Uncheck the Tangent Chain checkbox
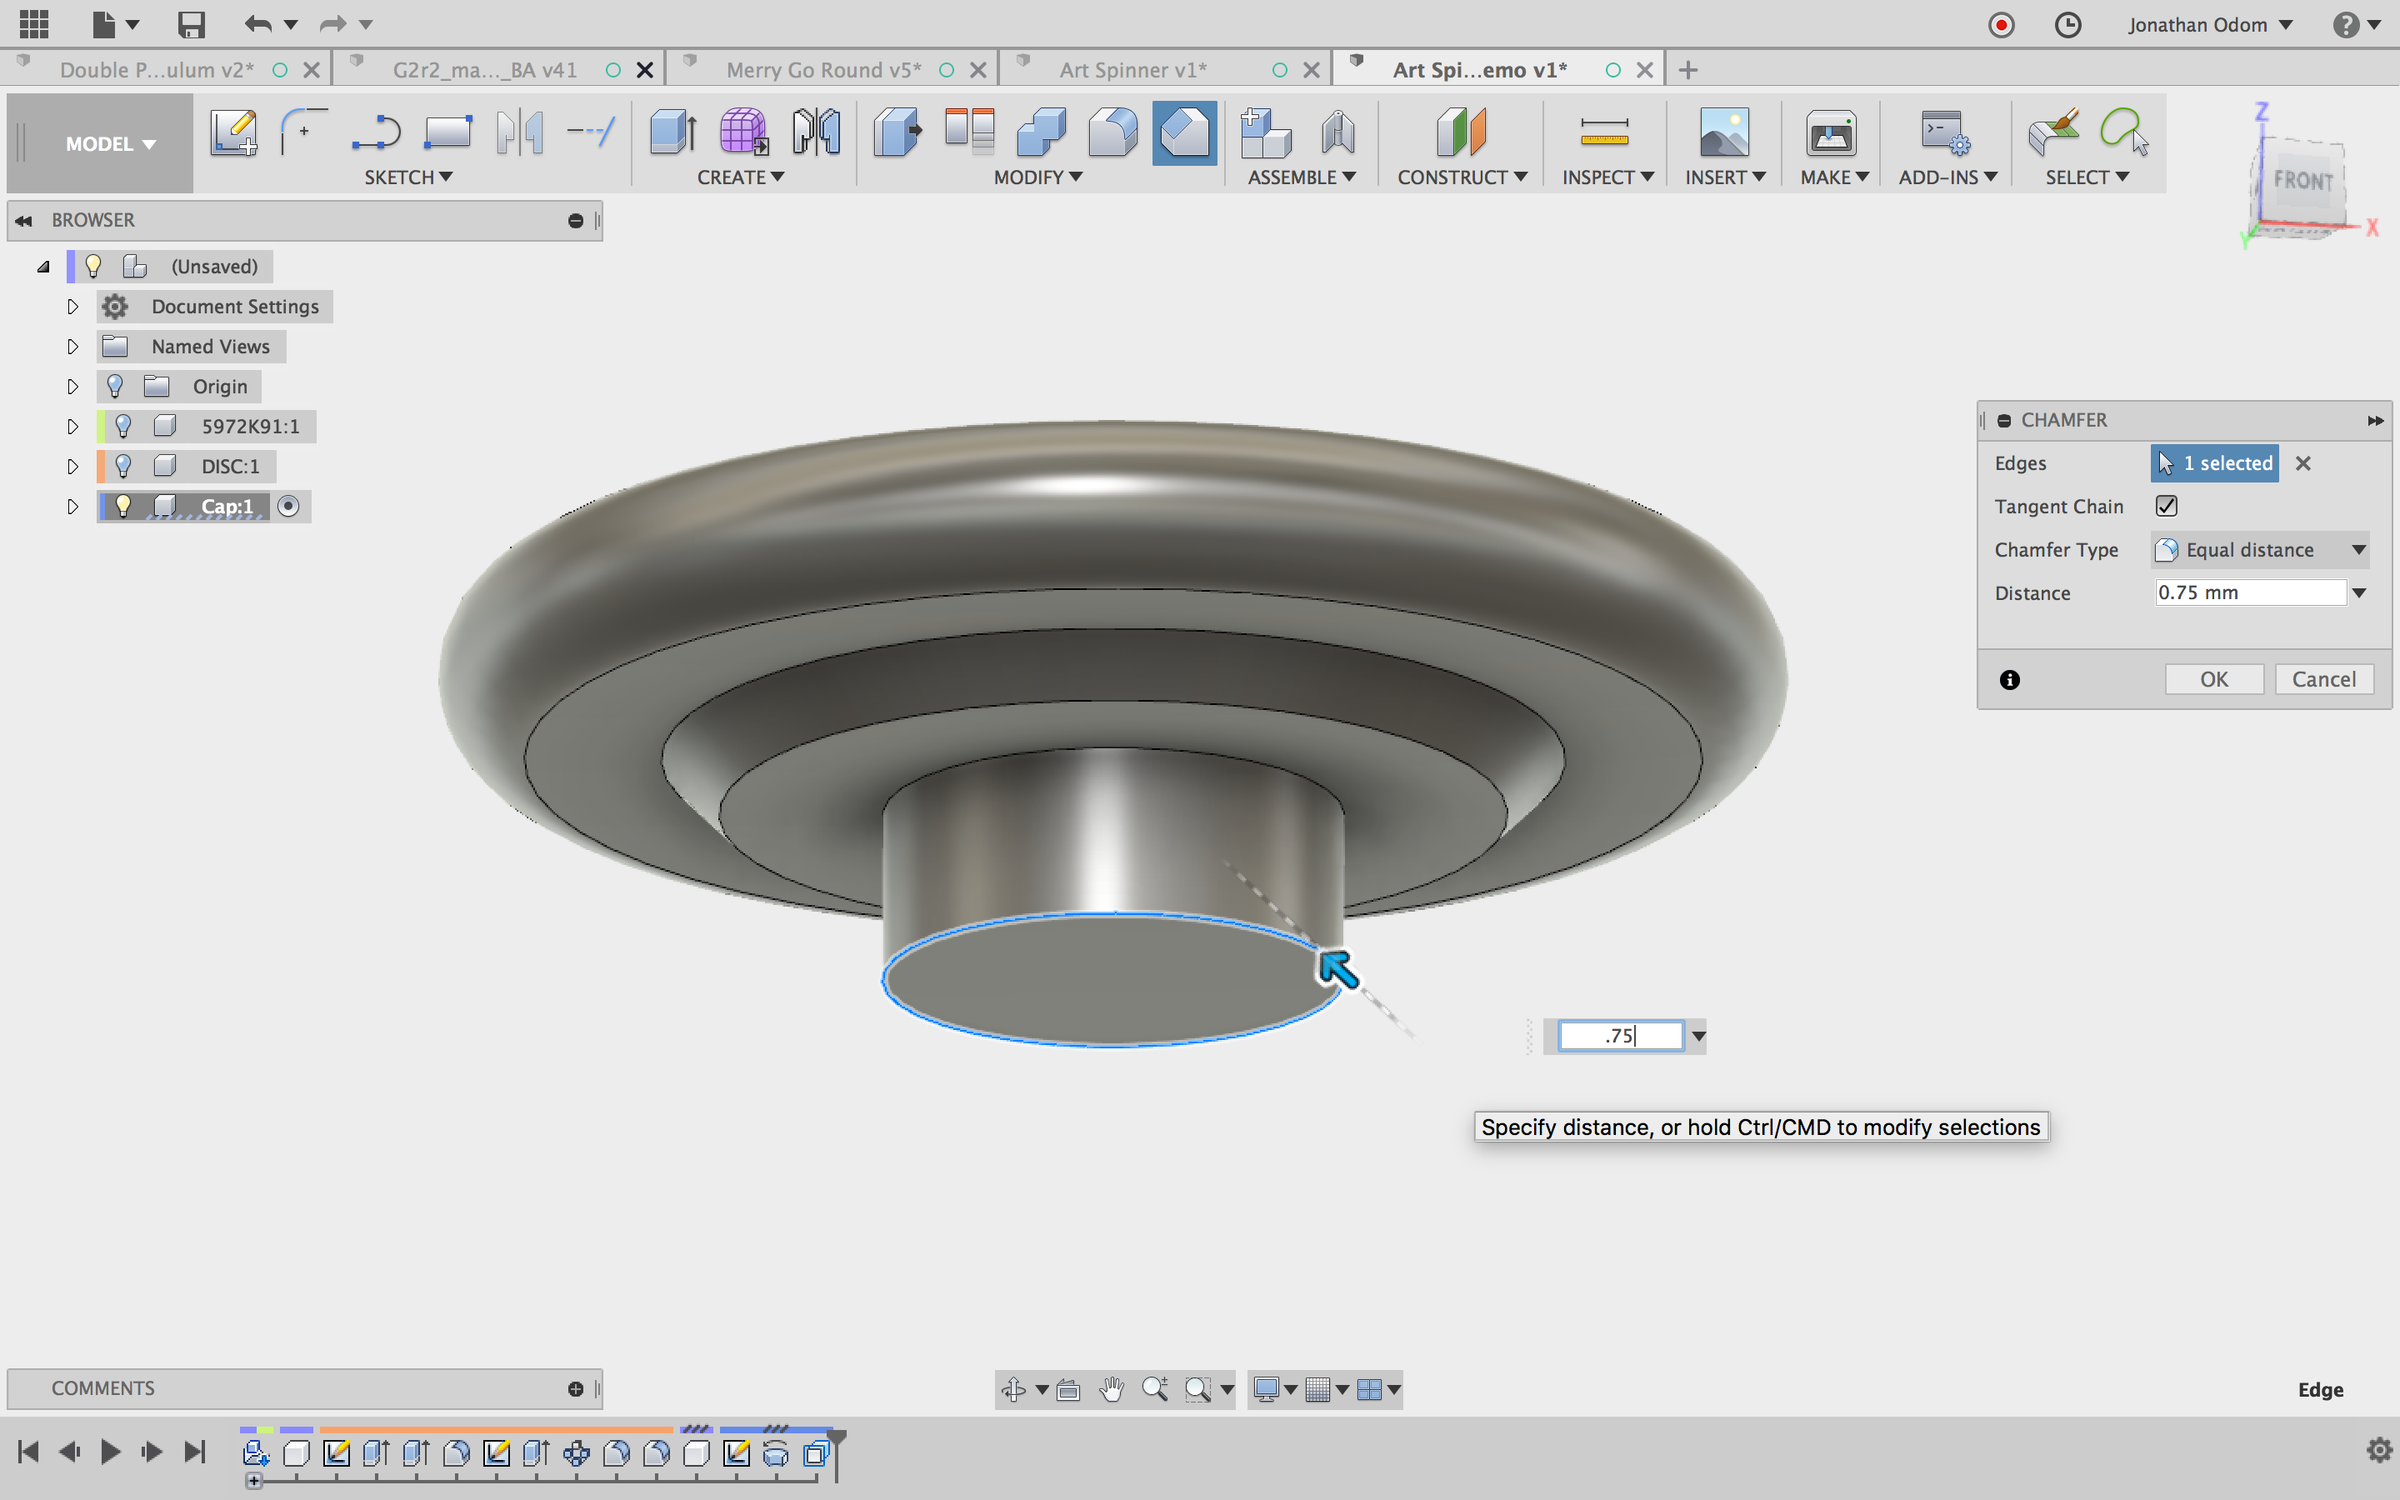Viewport: 2400px width, 1500px height. tap(2166, 506)
